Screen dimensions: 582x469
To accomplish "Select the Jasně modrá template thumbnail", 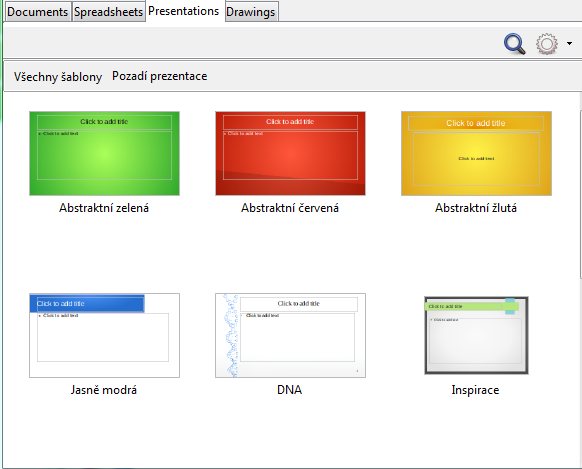I will tap(104, 335).
